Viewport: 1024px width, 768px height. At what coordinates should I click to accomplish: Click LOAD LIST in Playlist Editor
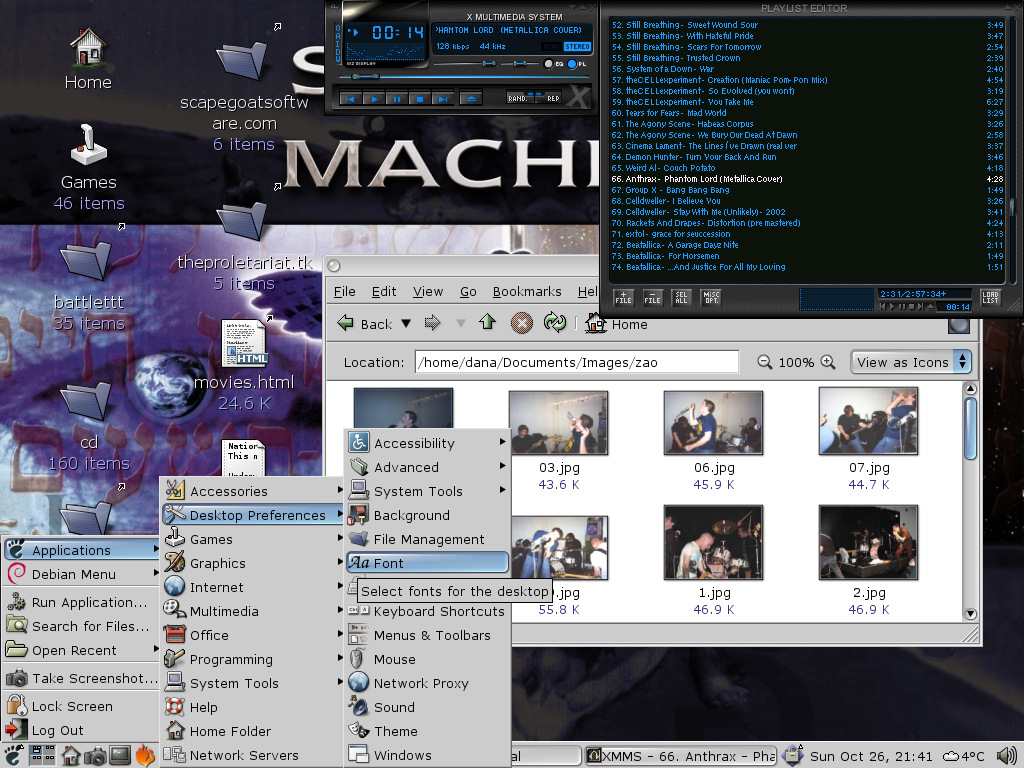[990, 298]
